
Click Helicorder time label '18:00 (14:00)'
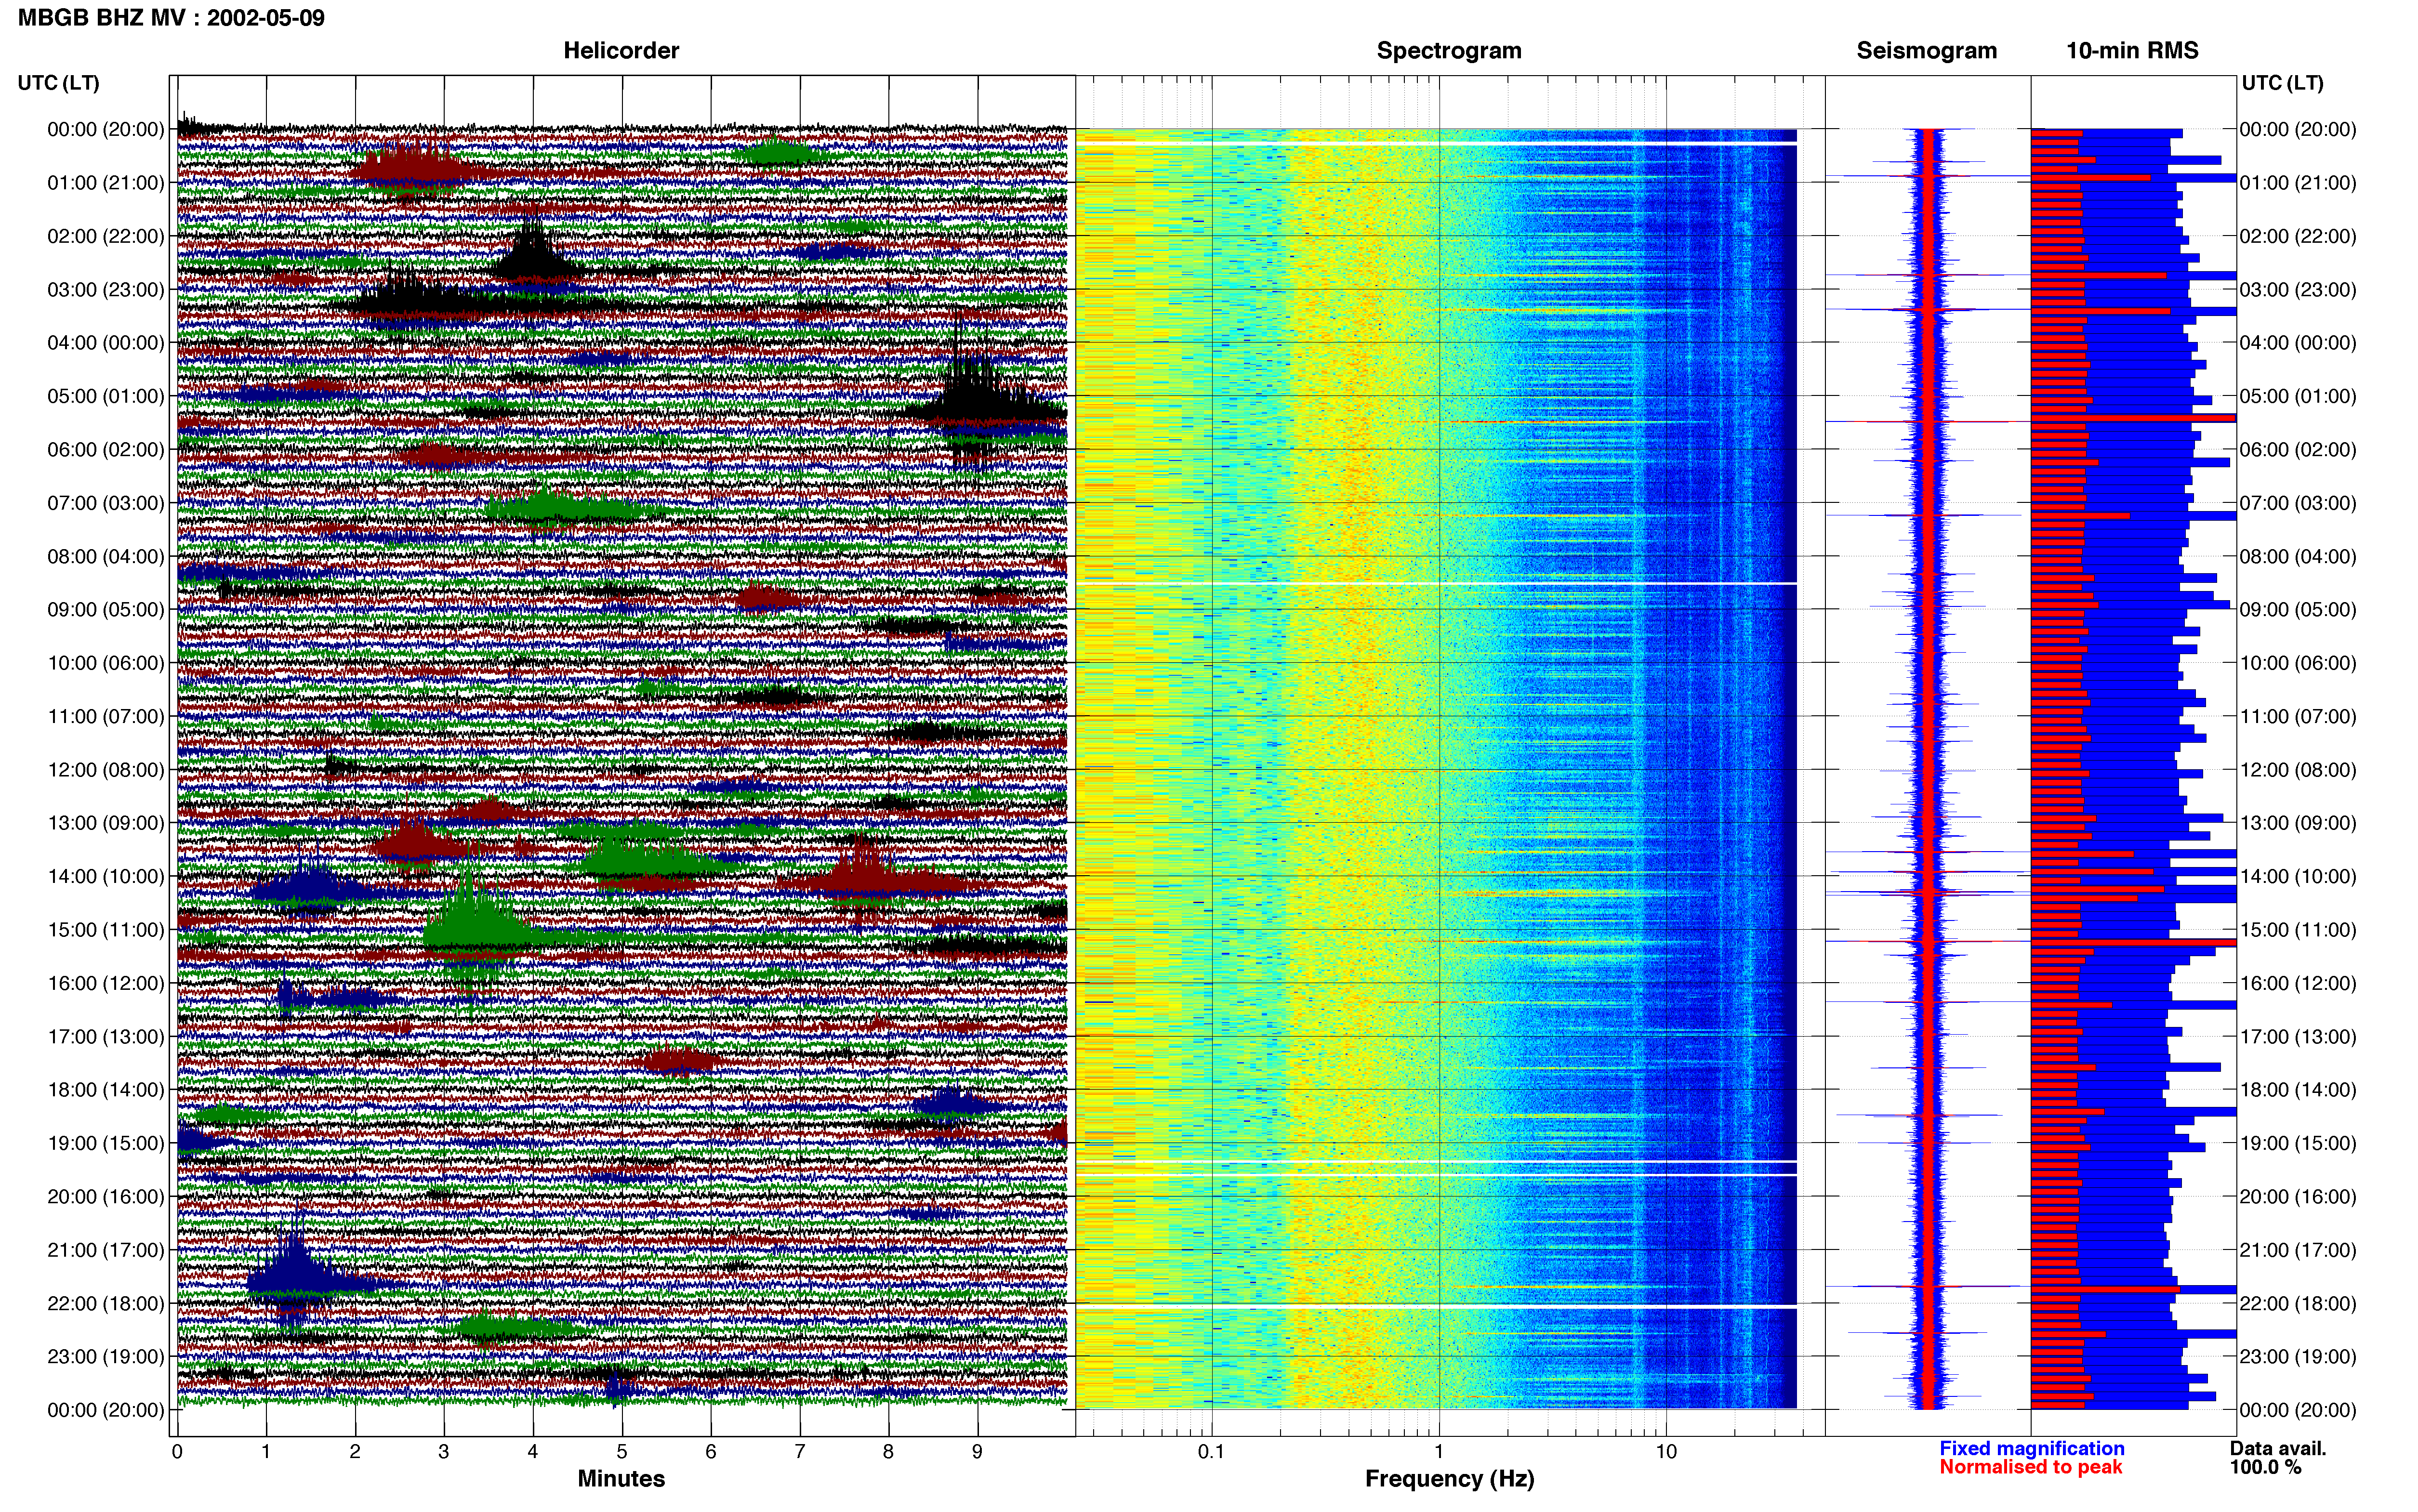pyautogui.click(x=106, y=1090)
